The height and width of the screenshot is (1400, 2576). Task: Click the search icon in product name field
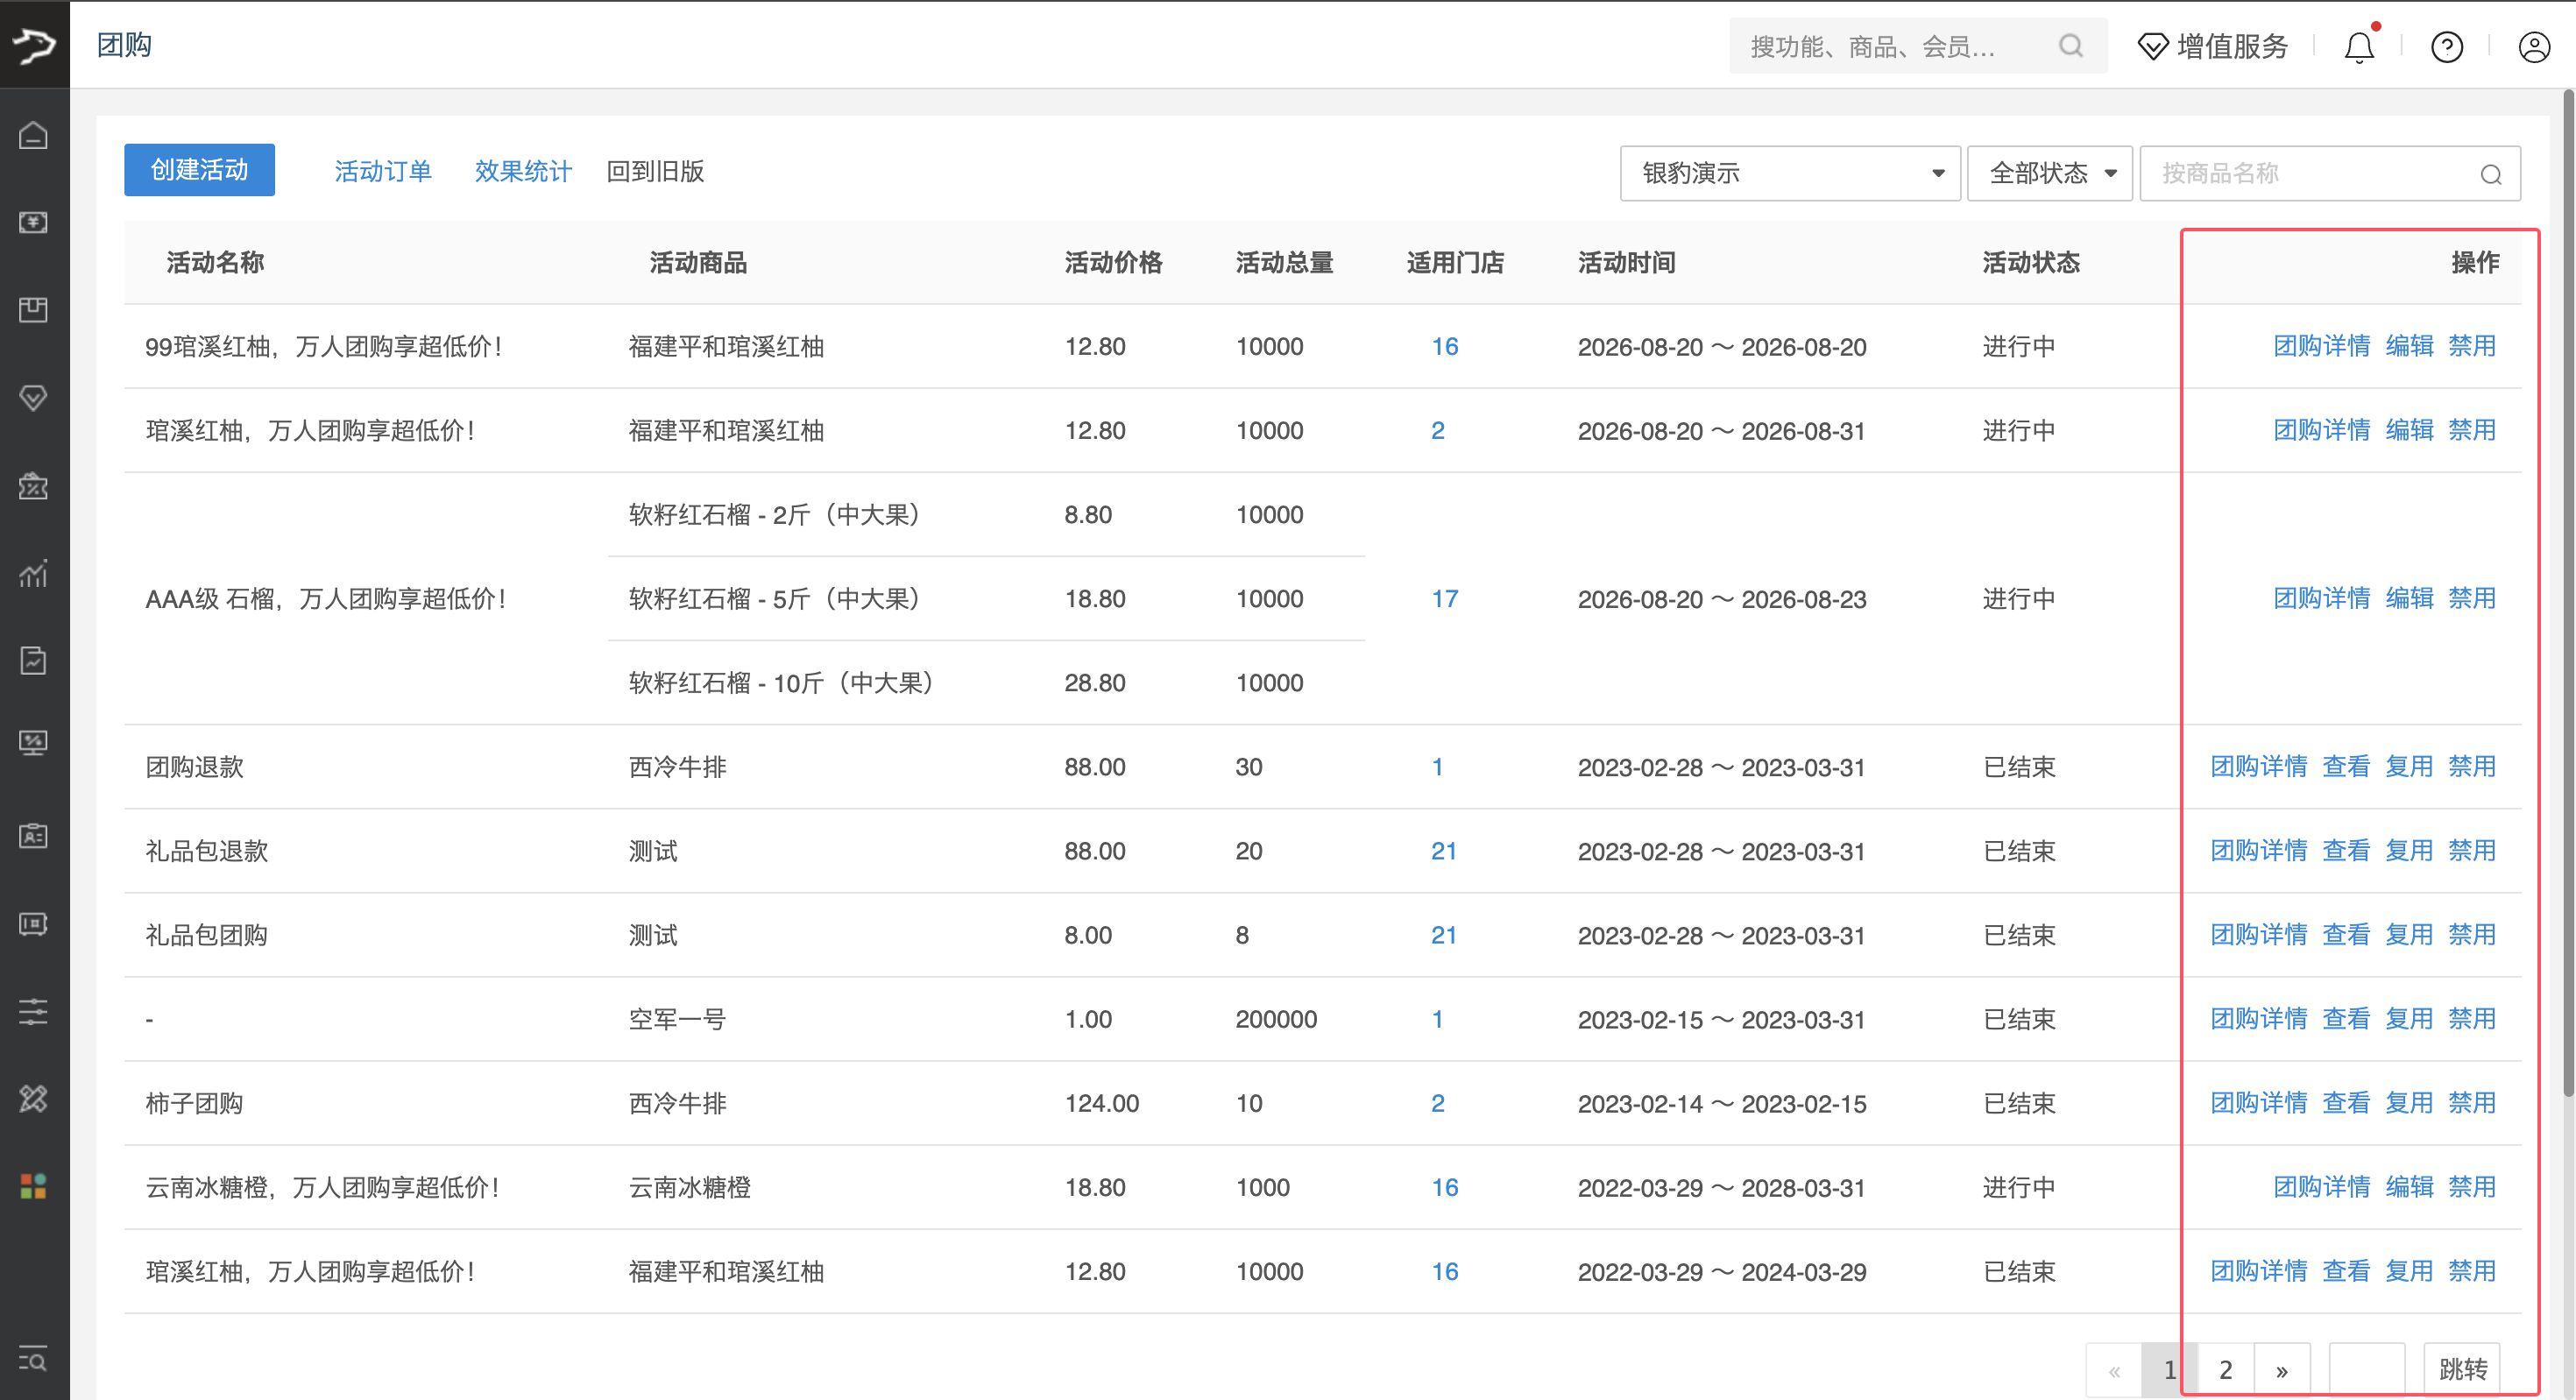tap(2491, 174)
